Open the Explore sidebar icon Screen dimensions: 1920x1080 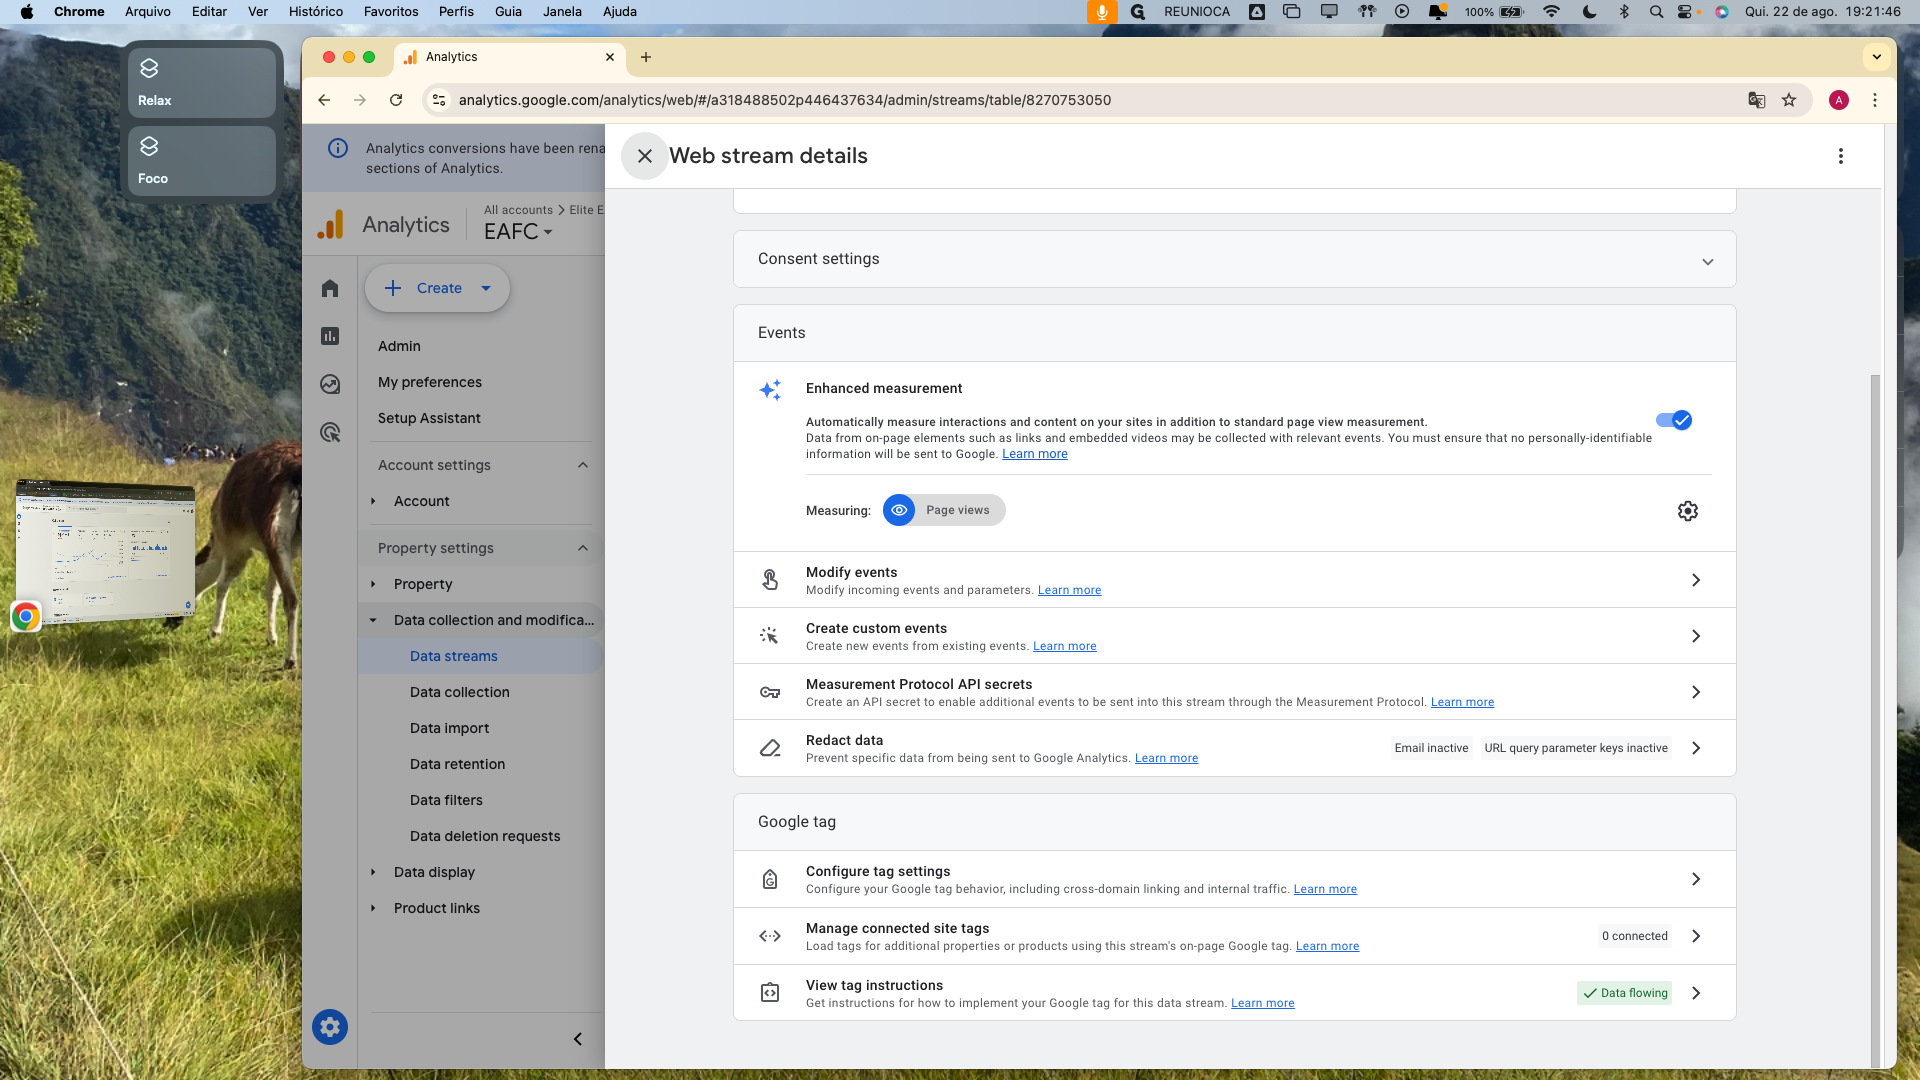(x=330, y=384)
